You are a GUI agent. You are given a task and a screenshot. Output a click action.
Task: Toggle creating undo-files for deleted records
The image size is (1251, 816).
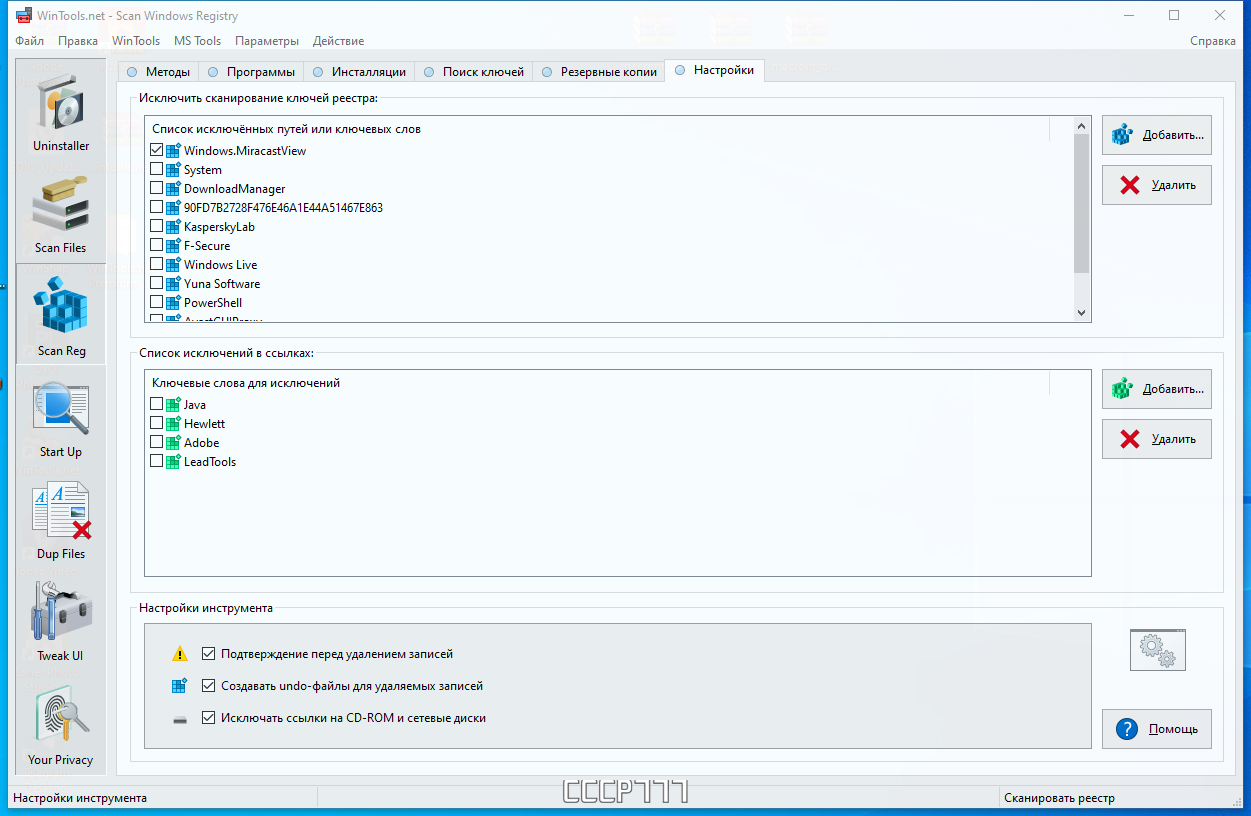(x=209, y=686)
